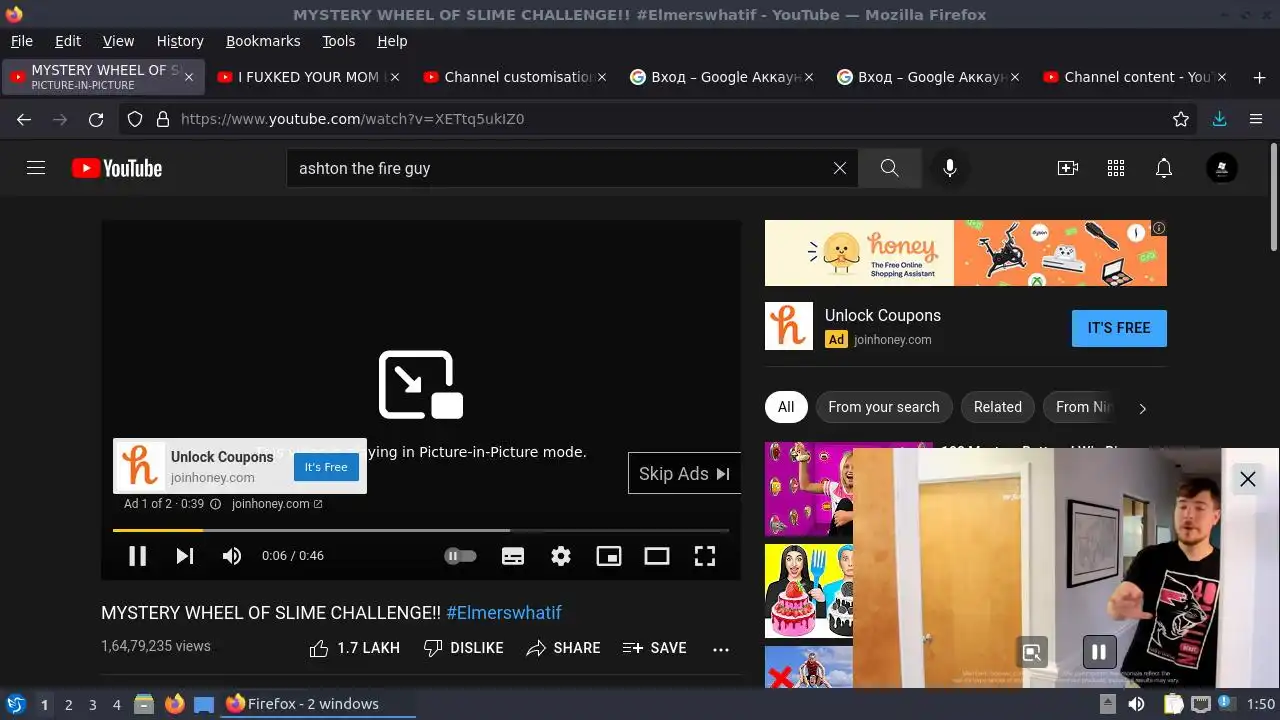
Task: Skip the ads
Action: (x=684, y=474)
